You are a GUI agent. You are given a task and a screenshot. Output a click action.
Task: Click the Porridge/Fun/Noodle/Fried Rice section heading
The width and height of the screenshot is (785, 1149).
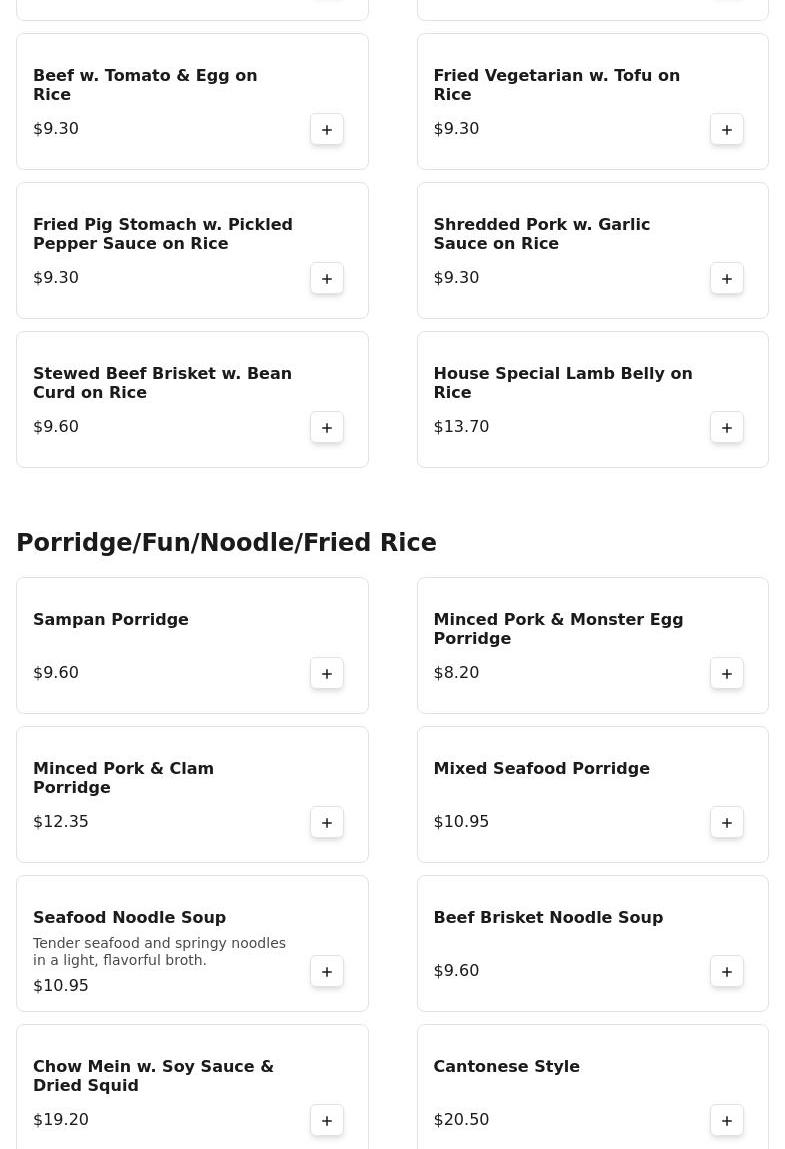click(x=226, y=543)
